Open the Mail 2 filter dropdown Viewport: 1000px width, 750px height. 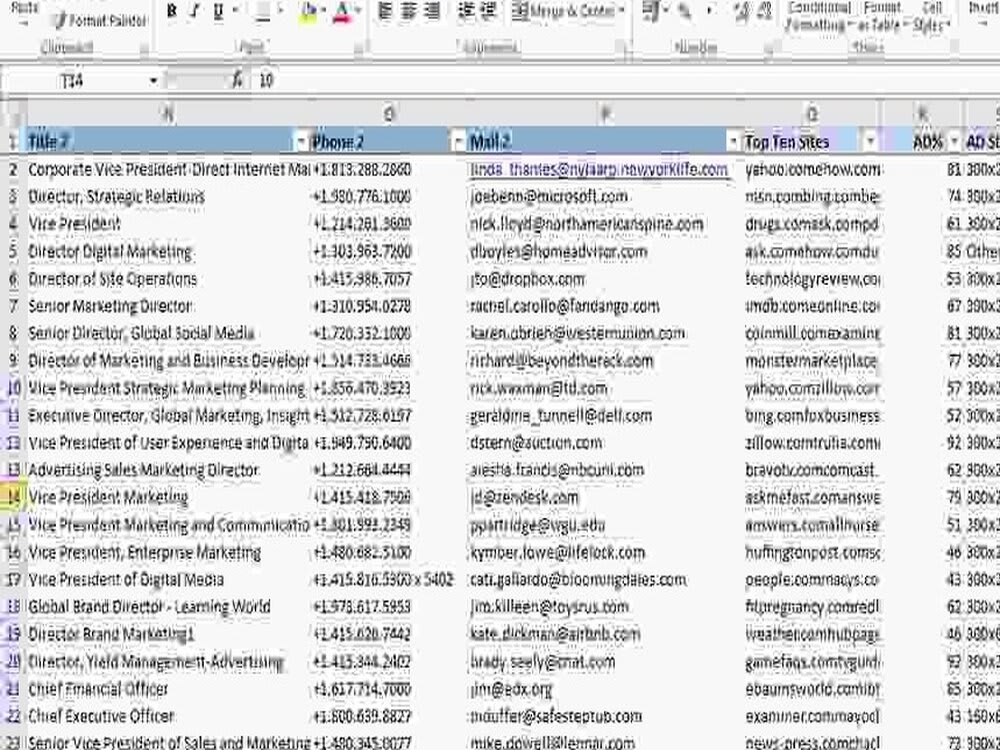point(733,142)
